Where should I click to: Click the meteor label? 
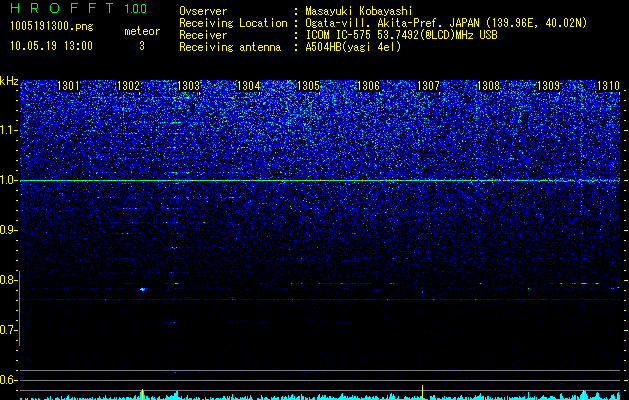tap(142, 31)
